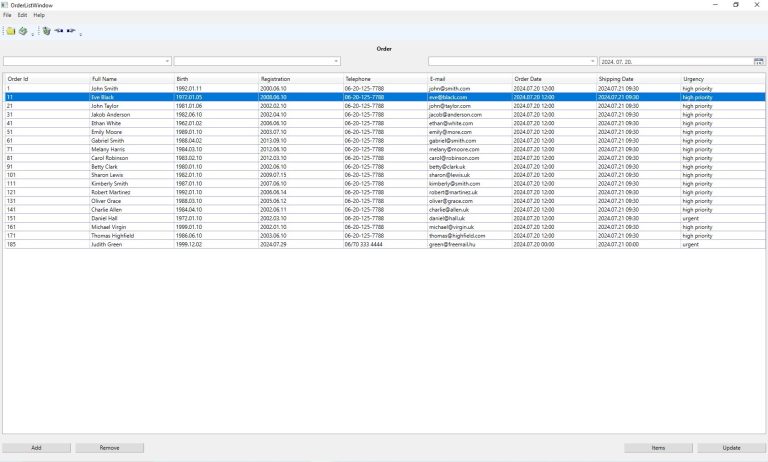Click the Update button

click(731, 448)
